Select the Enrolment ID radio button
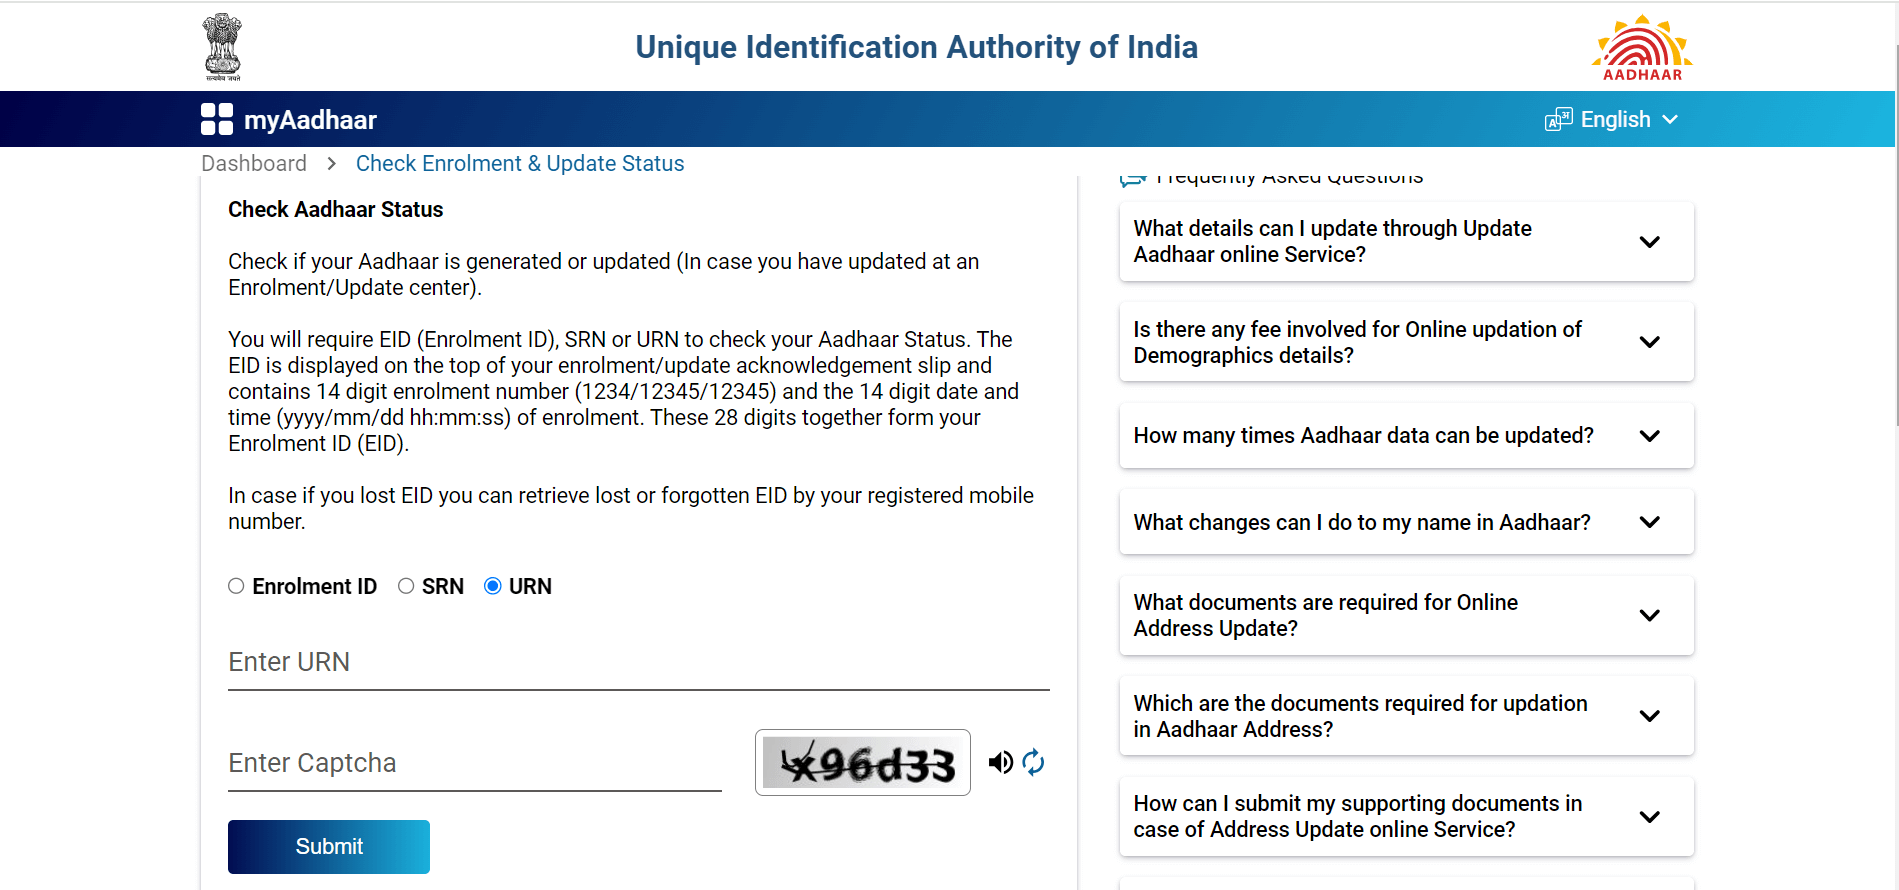This screenshot has height=890, width=1899. [236, 586]
